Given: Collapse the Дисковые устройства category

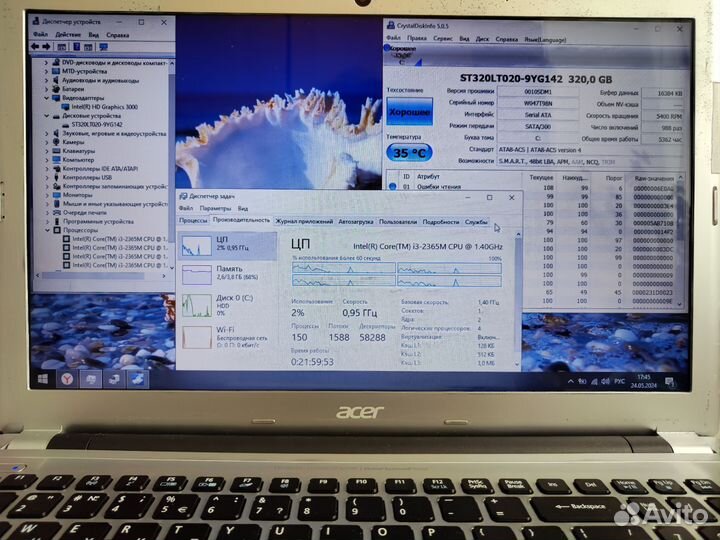Looking at the screenshot, I should [x=46, y=116].
